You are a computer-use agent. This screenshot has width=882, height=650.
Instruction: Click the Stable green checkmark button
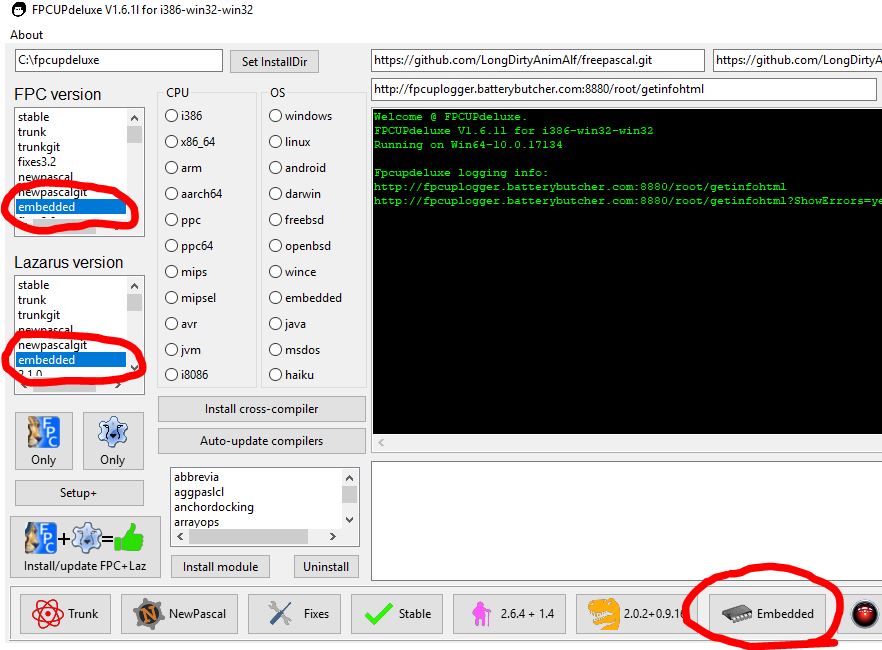pyautogui.click(x=397, y=613)
